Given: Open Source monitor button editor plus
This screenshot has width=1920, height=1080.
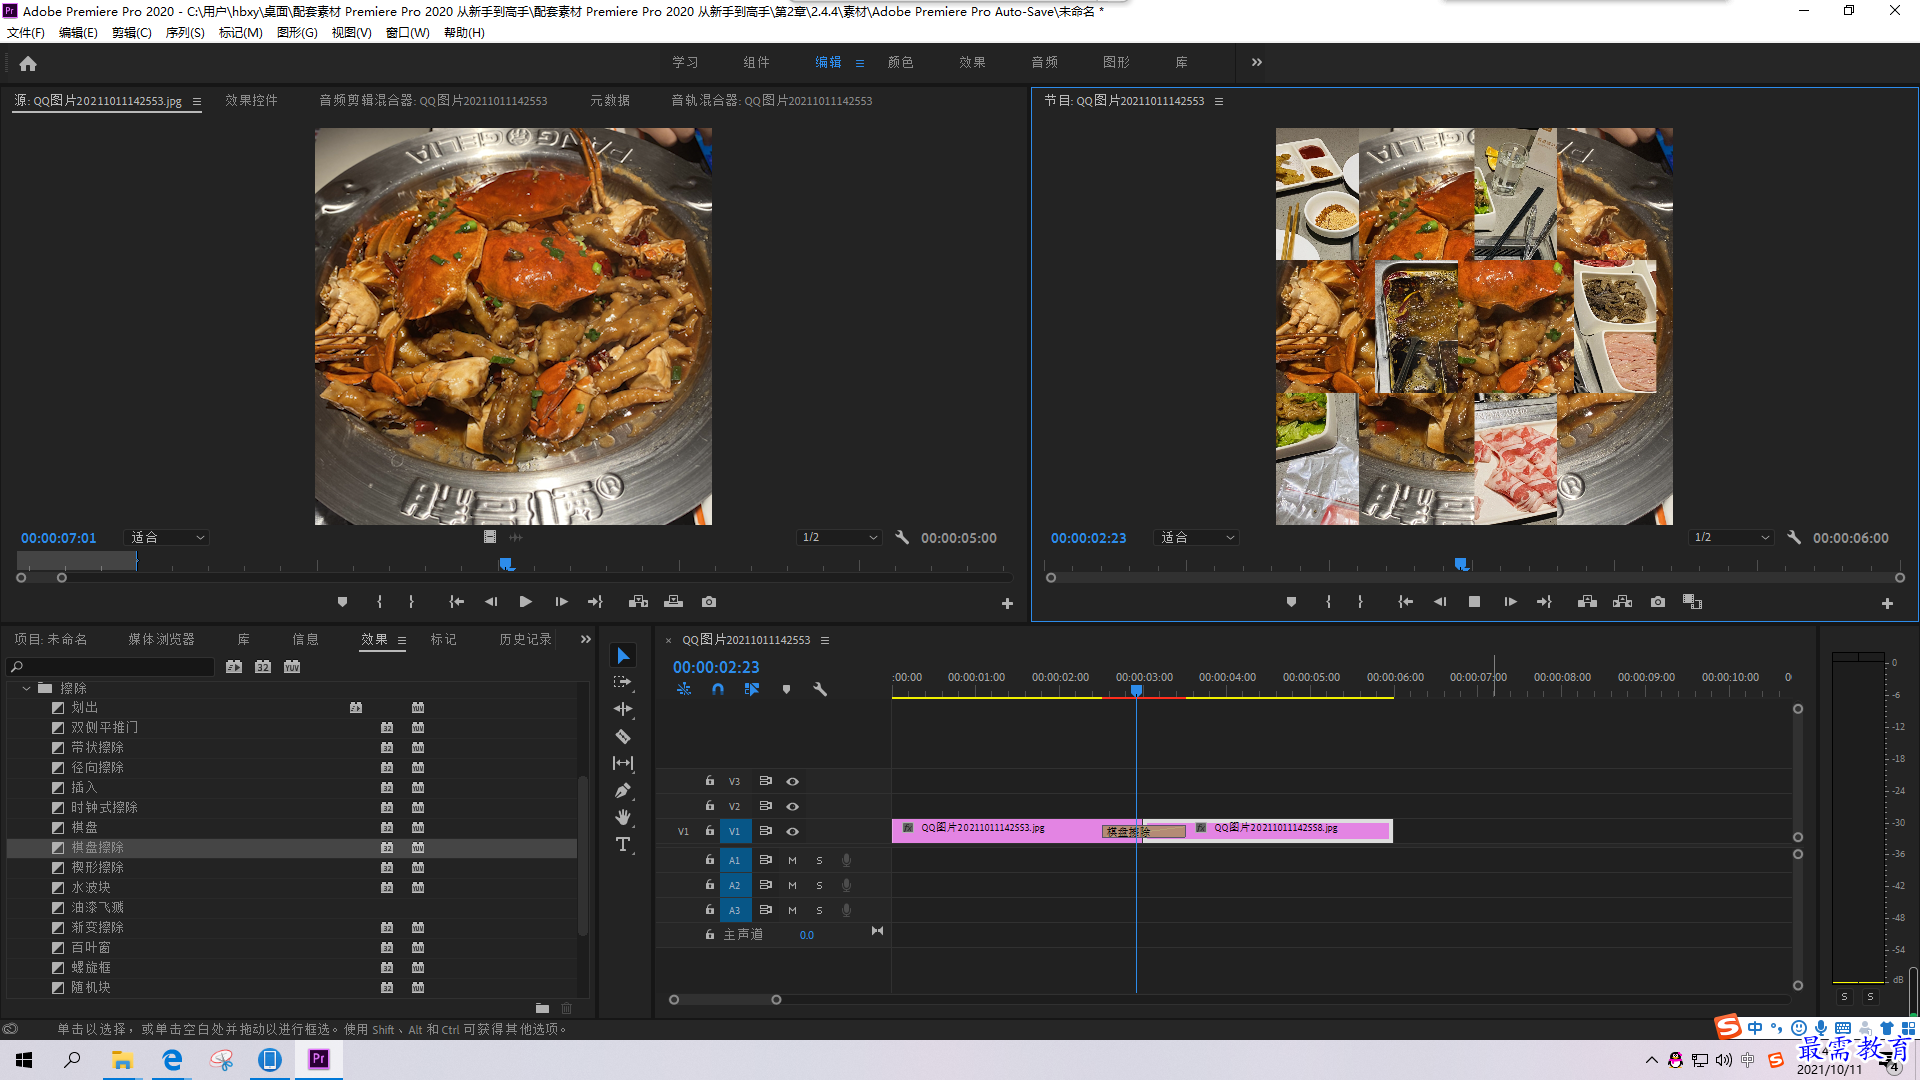Looking at the screenshot, I should 1007,603.
